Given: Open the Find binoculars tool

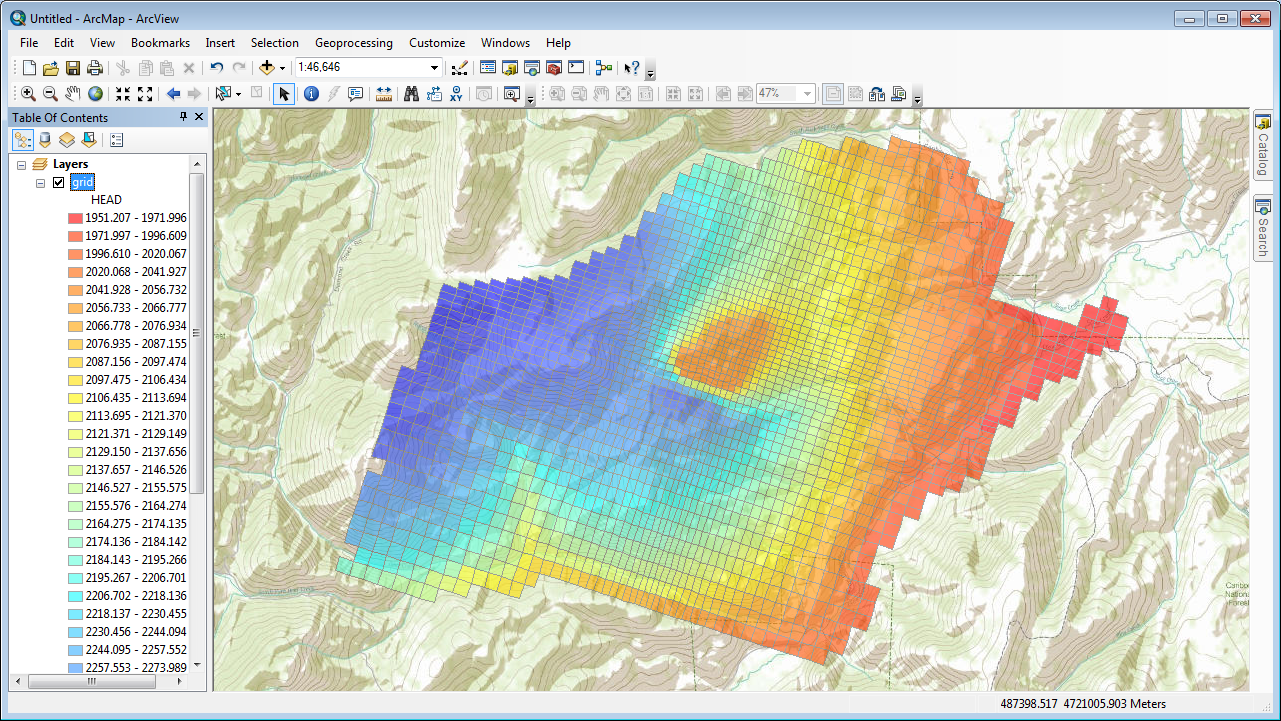Looking at the screenshot, I should (411, 94).
